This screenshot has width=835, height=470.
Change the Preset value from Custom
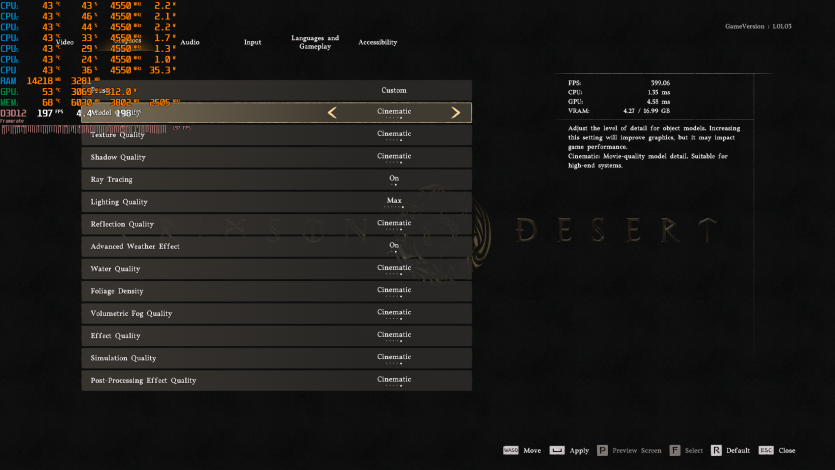pyautogui.click(x=394, y=90)
